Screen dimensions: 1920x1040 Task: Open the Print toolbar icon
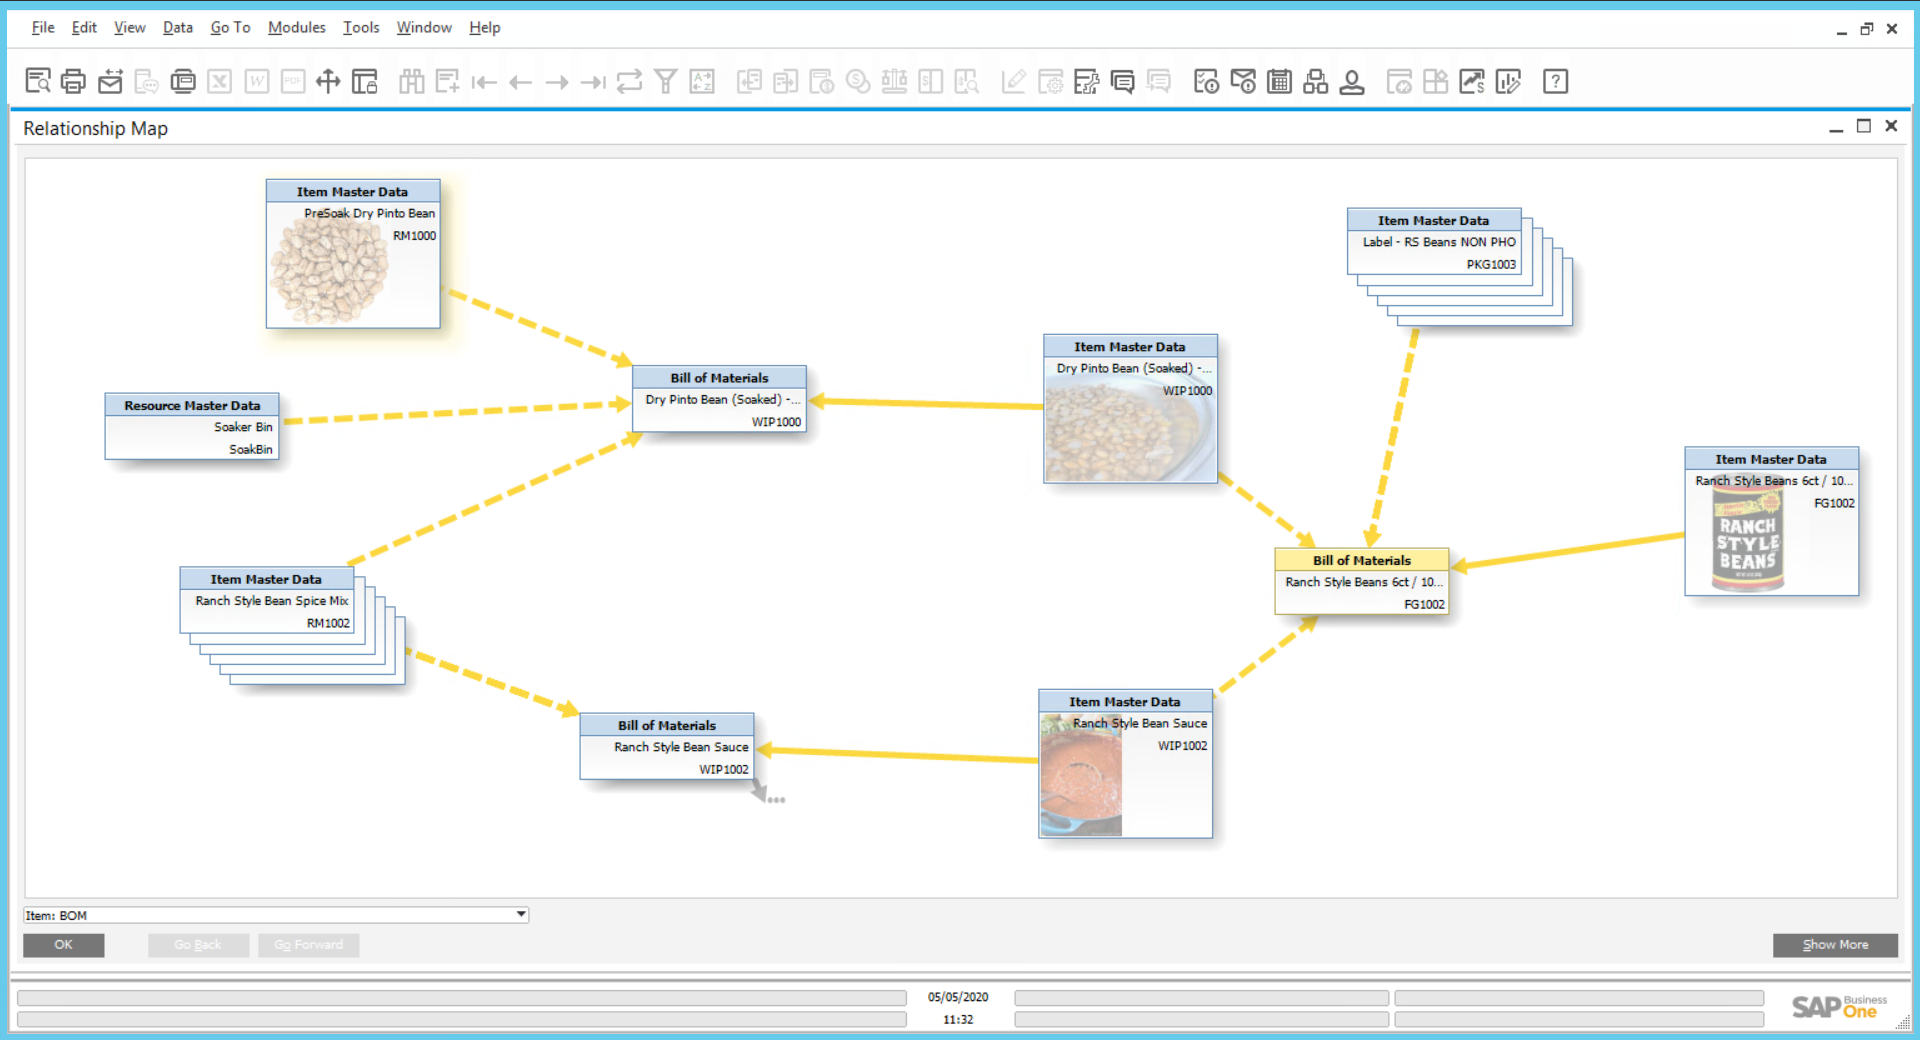tap(73, 81)
